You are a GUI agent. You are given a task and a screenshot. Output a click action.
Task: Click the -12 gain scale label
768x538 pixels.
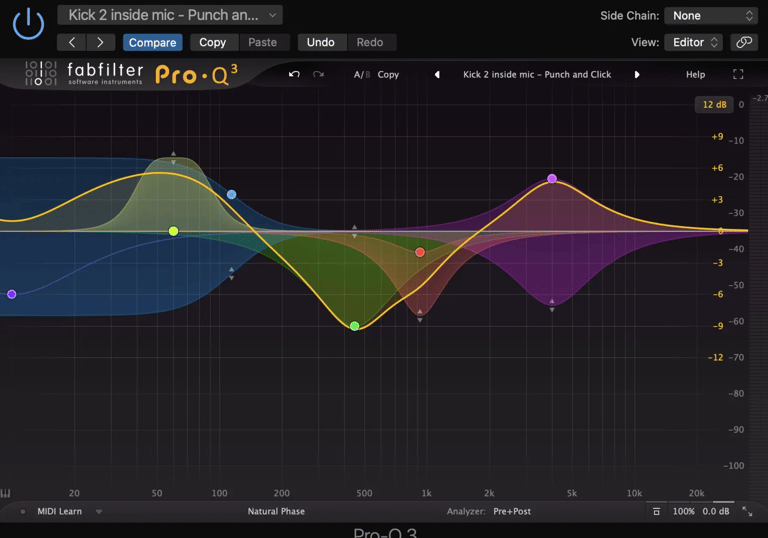(715, 357)
